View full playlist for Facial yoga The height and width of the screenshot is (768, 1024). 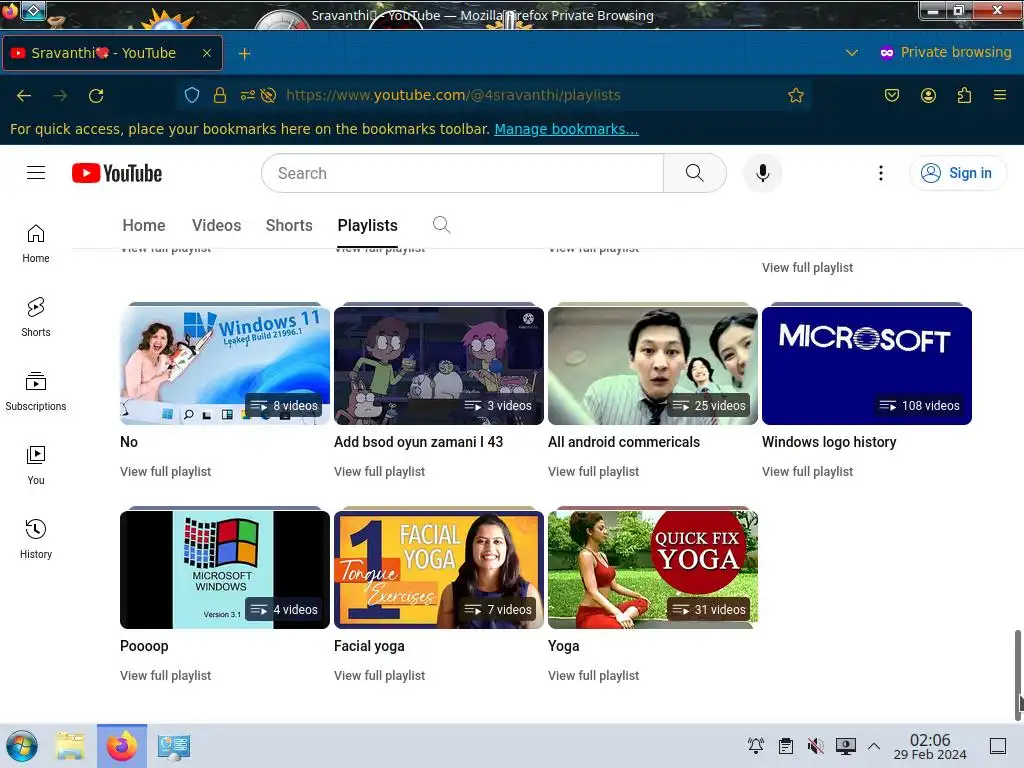[x=379, y=675]
